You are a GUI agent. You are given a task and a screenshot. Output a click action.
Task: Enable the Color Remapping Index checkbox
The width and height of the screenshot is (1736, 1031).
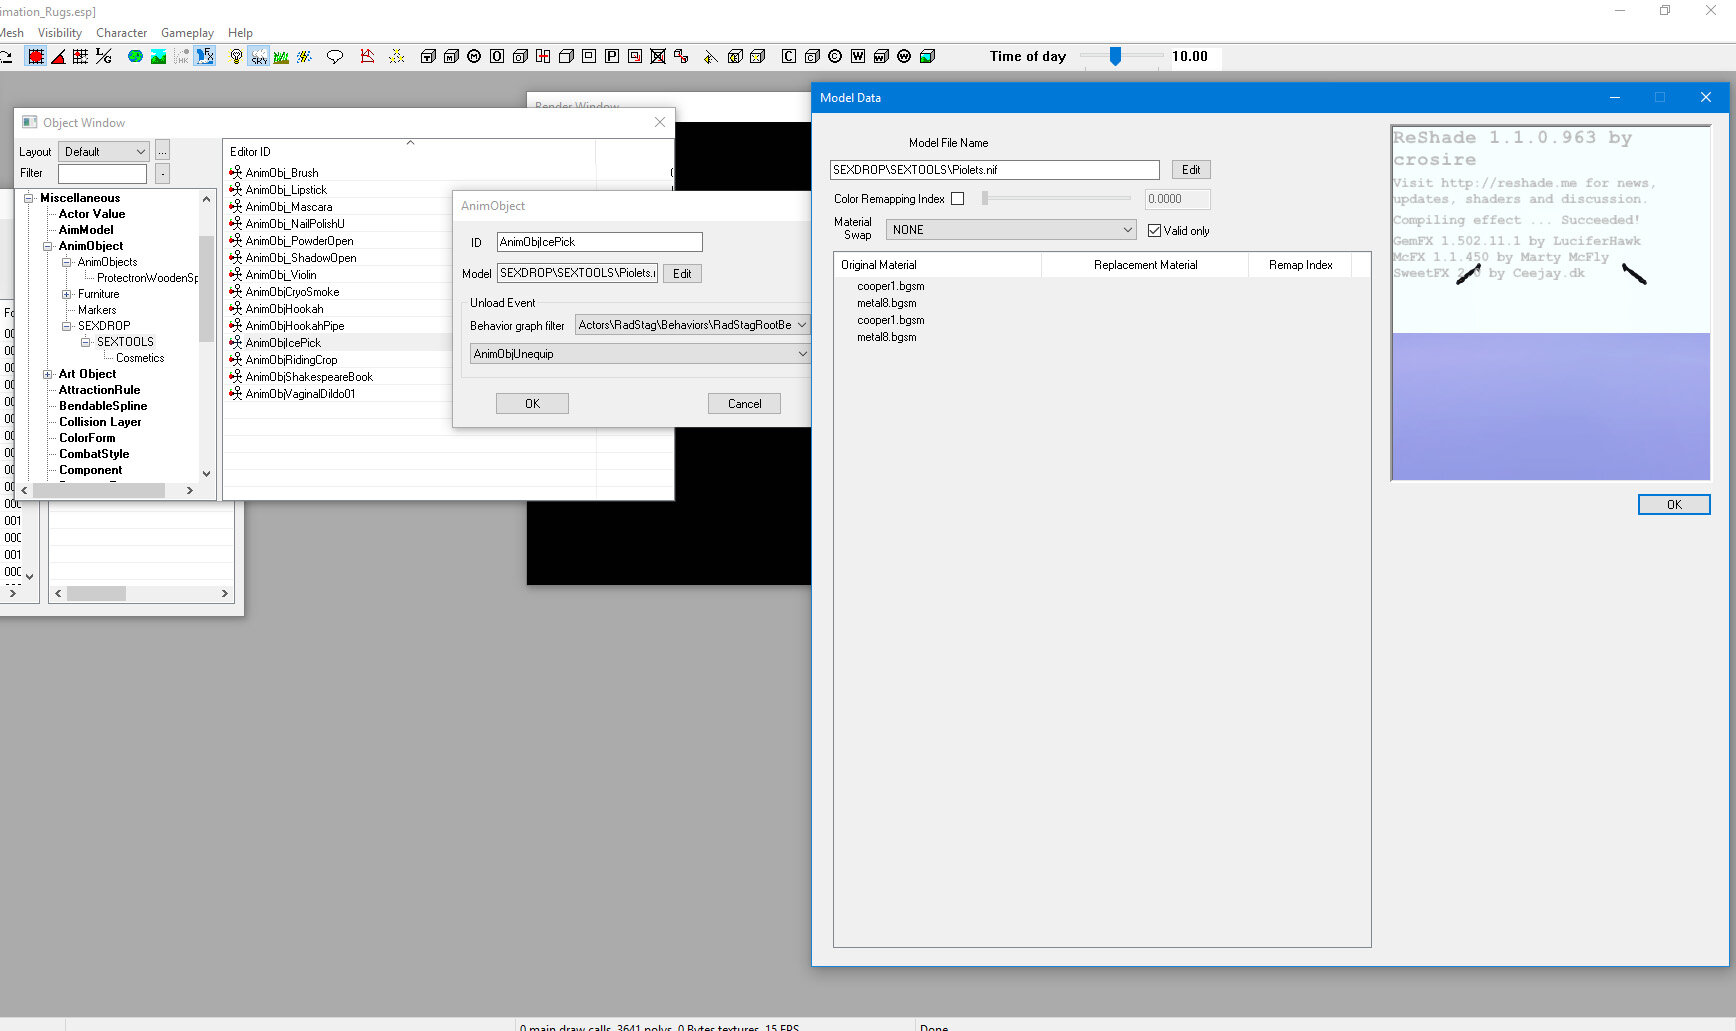[958, 199]
